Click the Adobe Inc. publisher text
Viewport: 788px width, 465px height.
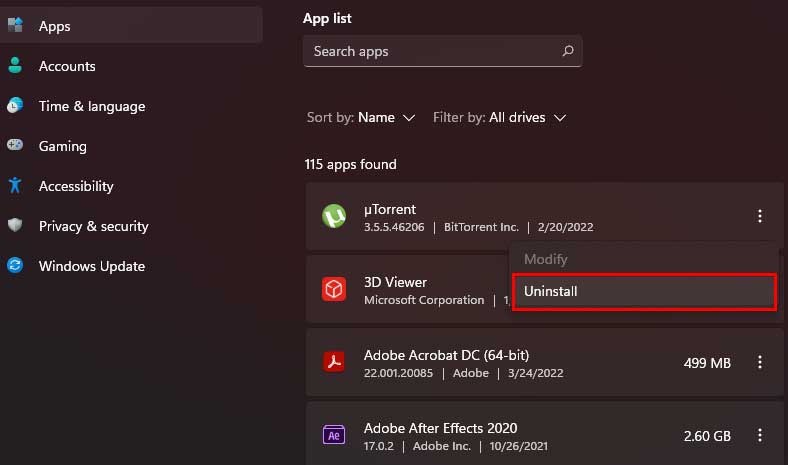(442, 446)
